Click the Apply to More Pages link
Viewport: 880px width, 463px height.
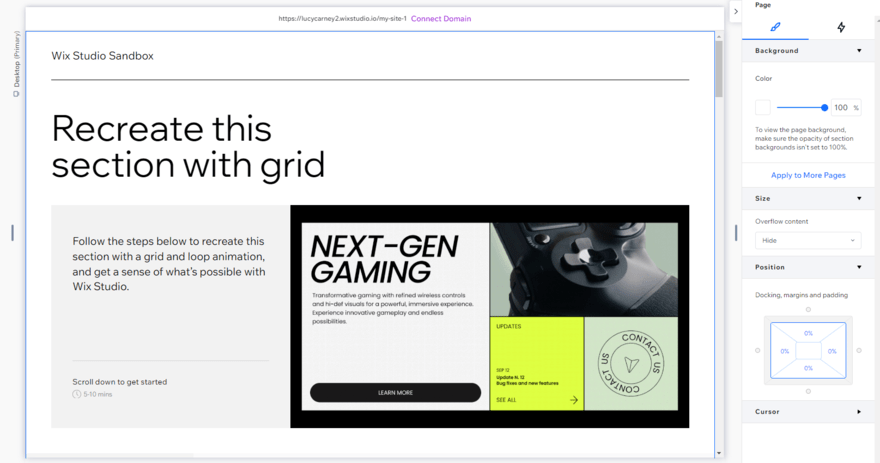click(x=808, y=175)
